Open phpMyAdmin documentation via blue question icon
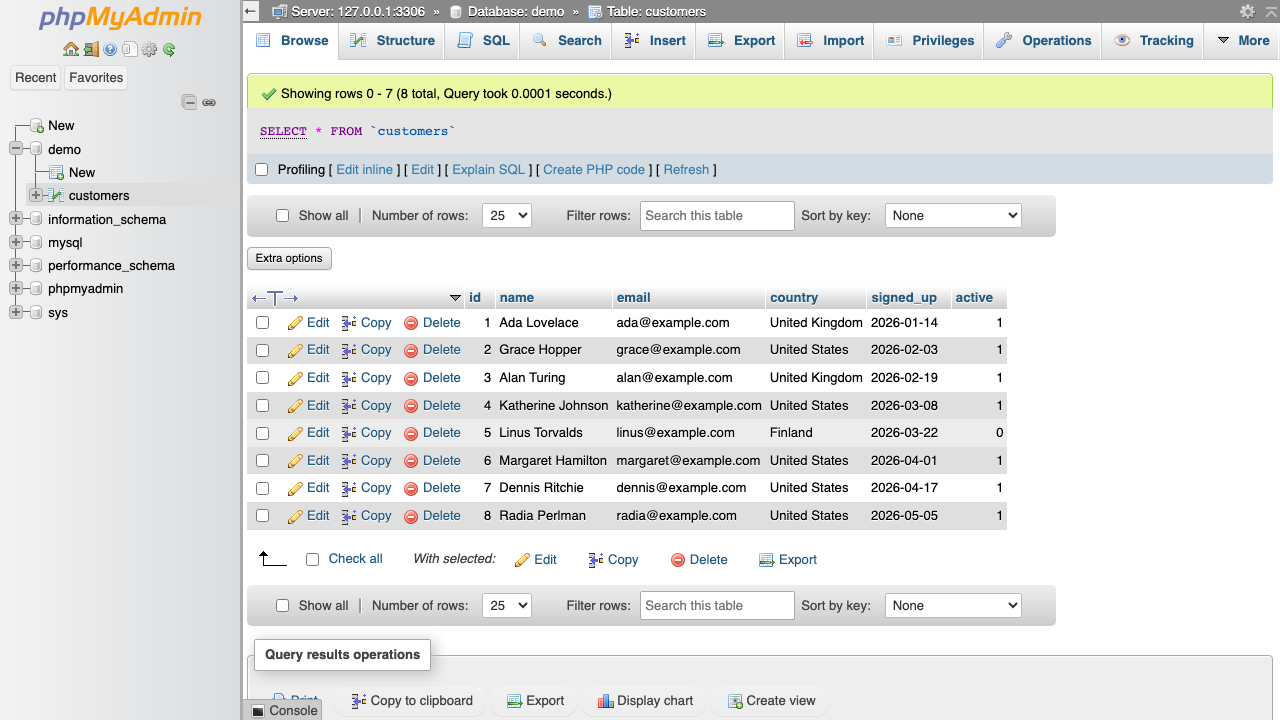Image resolution: width=1280 pixels, height=720 pixels. pos(110,49)
